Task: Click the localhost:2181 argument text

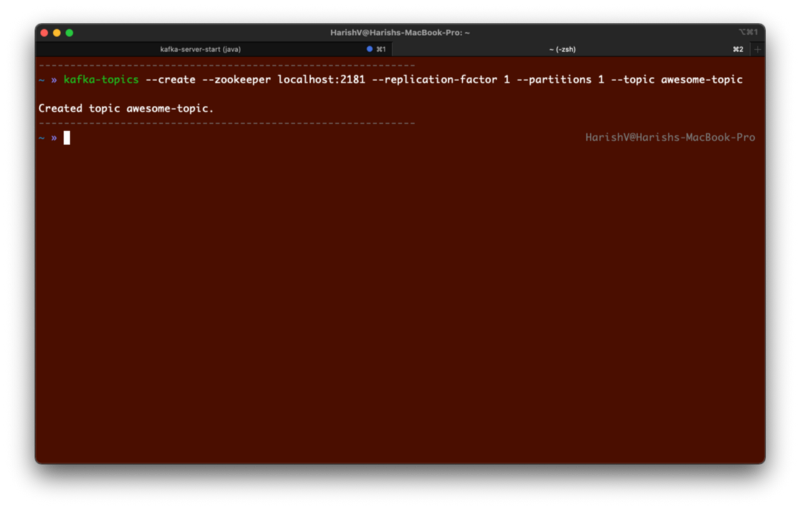Action: pos(321,80)
